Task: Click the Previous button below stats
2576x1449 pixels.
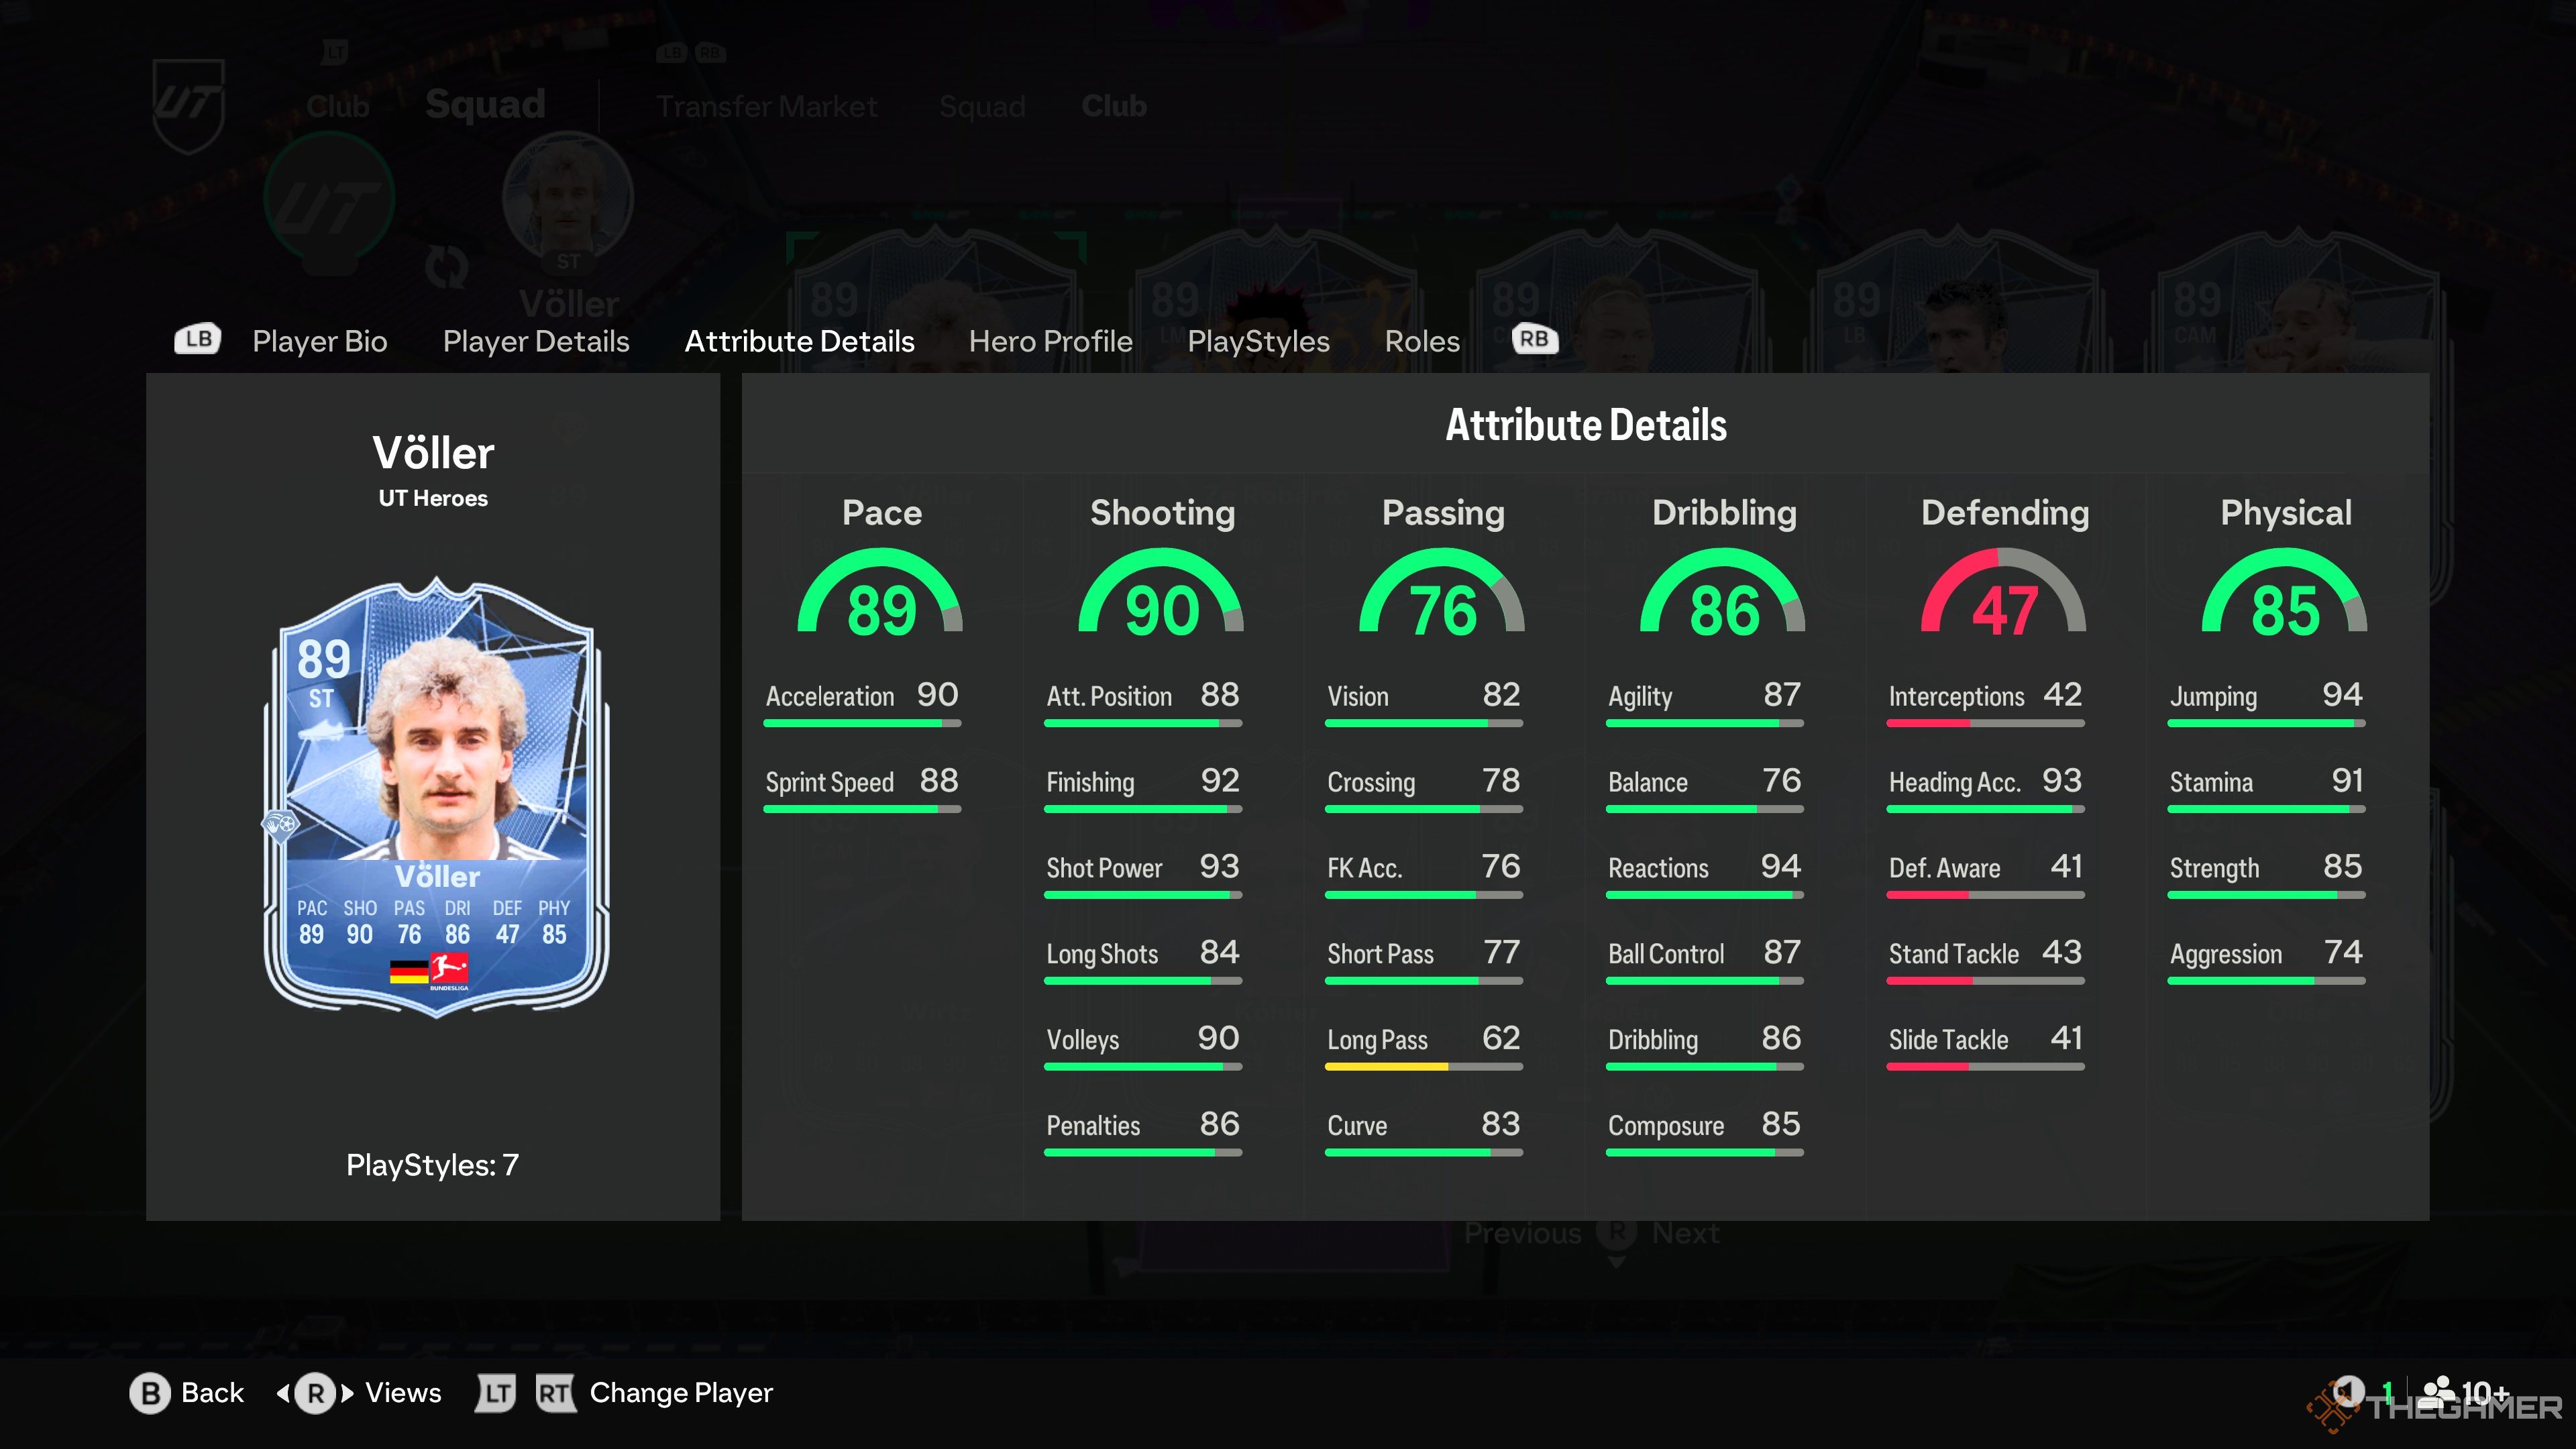Action: pos(1518,1232)
